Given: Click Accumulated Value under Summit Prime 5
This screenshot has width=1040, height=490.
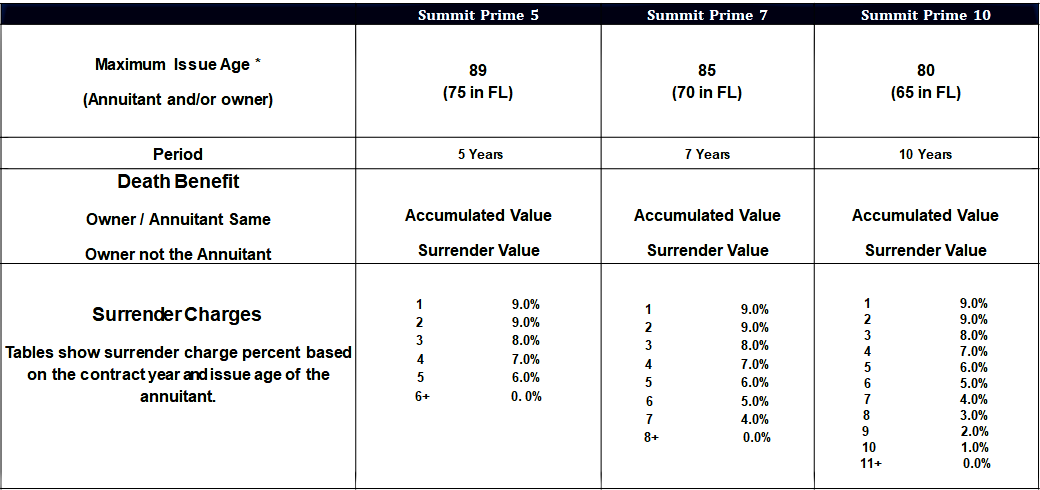Looking at the screenshot, I should [x=478, y=215].
